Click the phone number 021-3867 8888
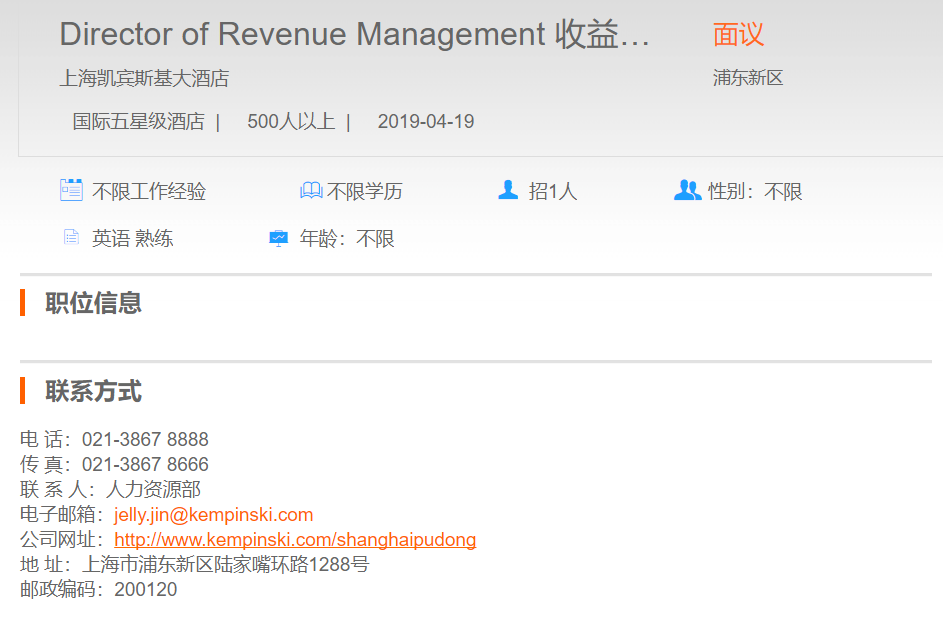The height and width of the screenshot is (619, 943). point(145,440)
